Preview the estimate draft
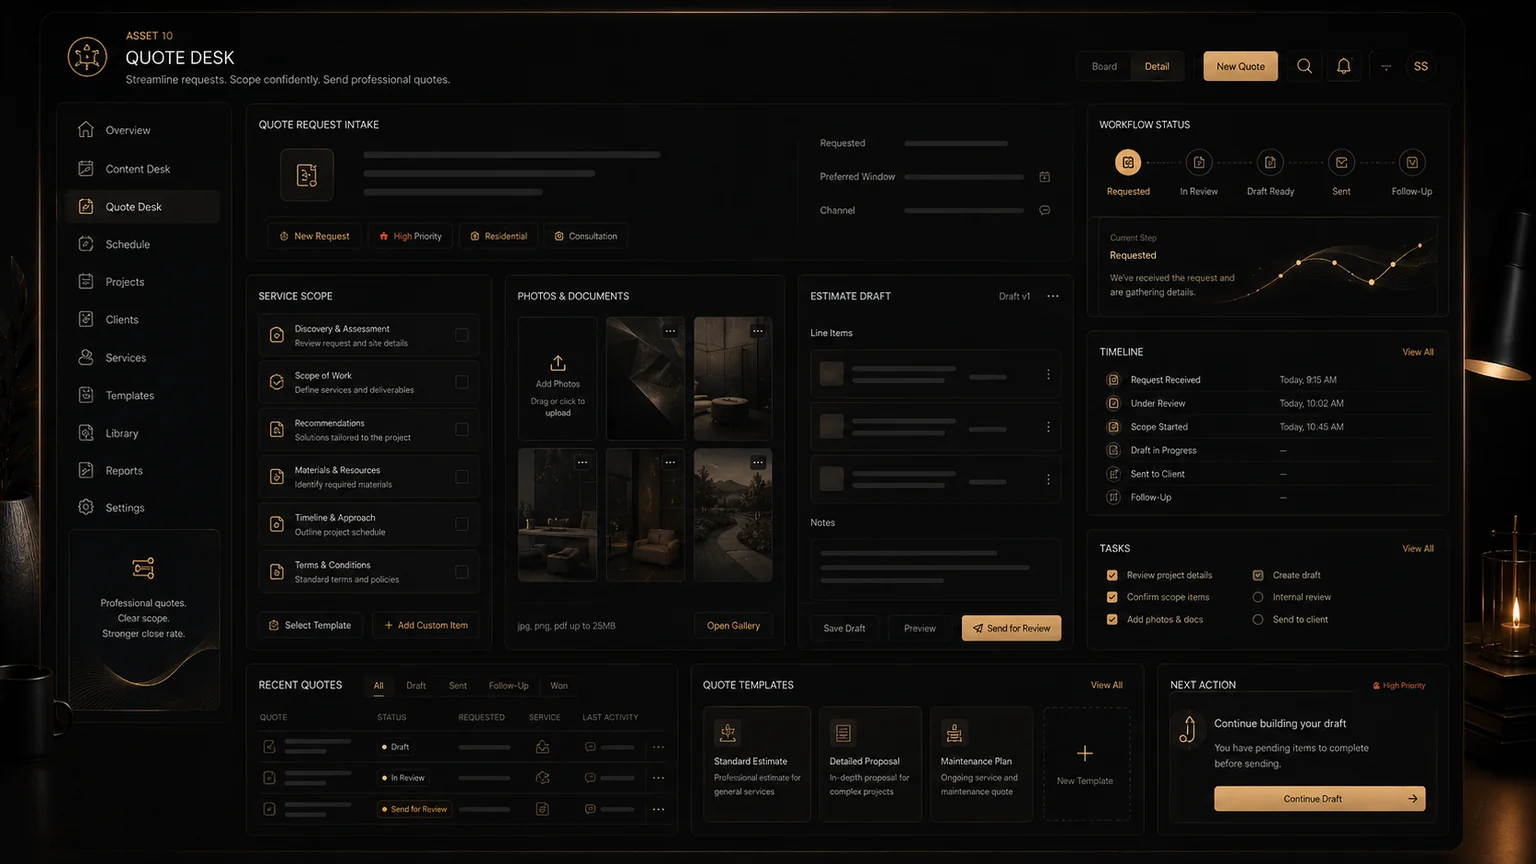This screenshot has width=1536, height=864. 920,628
